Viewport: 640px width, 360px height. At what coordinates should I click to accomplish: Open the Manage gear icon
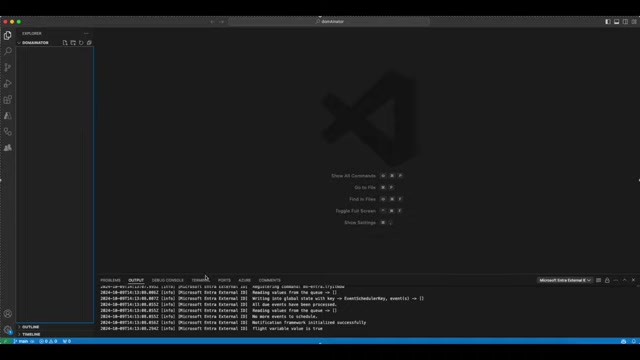[x=8, y=330]
